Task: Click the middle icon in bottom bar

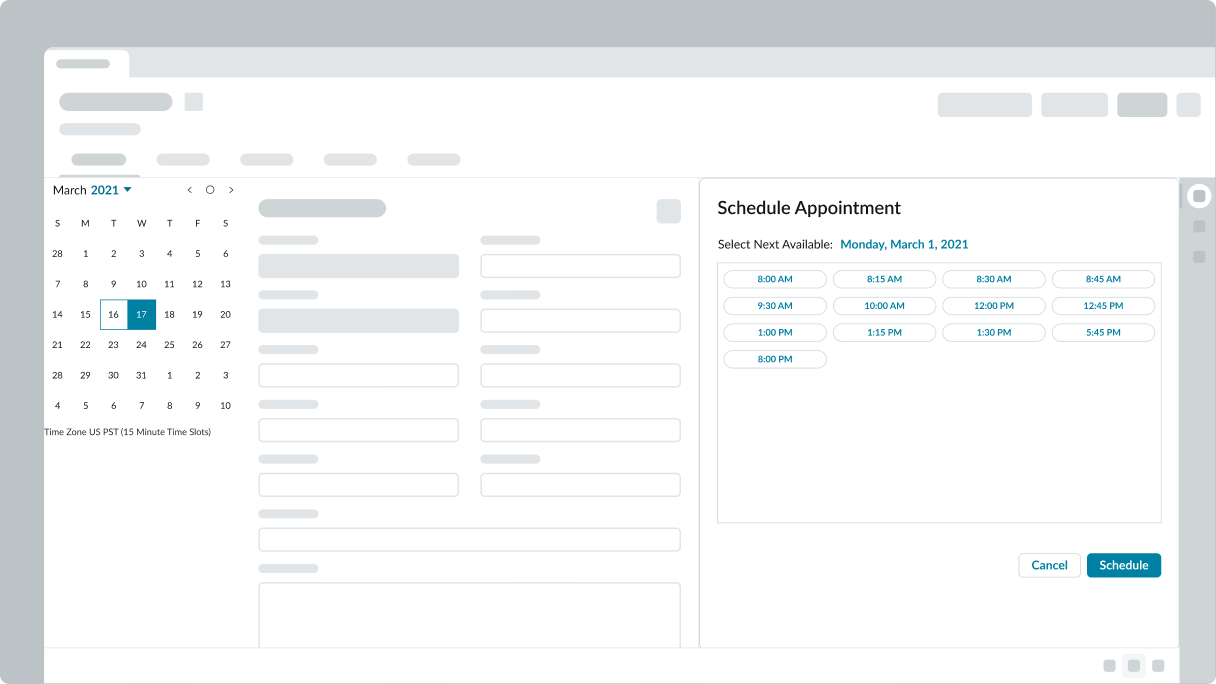Action: (1133, 666)
